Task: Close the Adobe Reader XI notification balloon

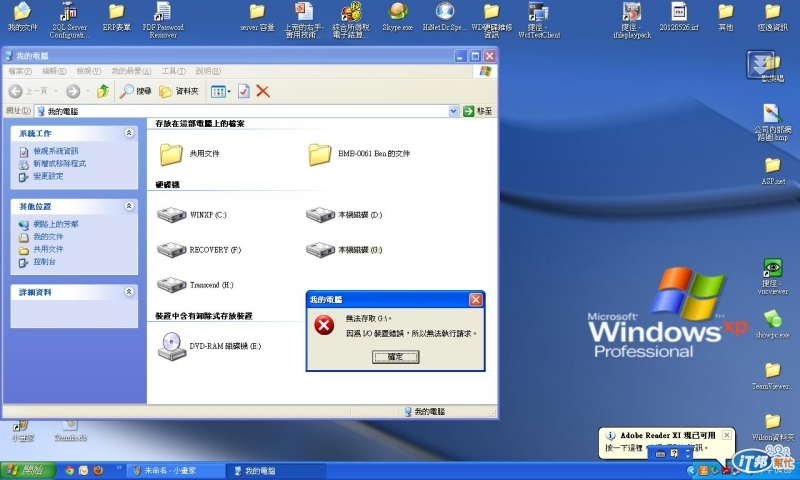Action: click(x=727, y=435)
